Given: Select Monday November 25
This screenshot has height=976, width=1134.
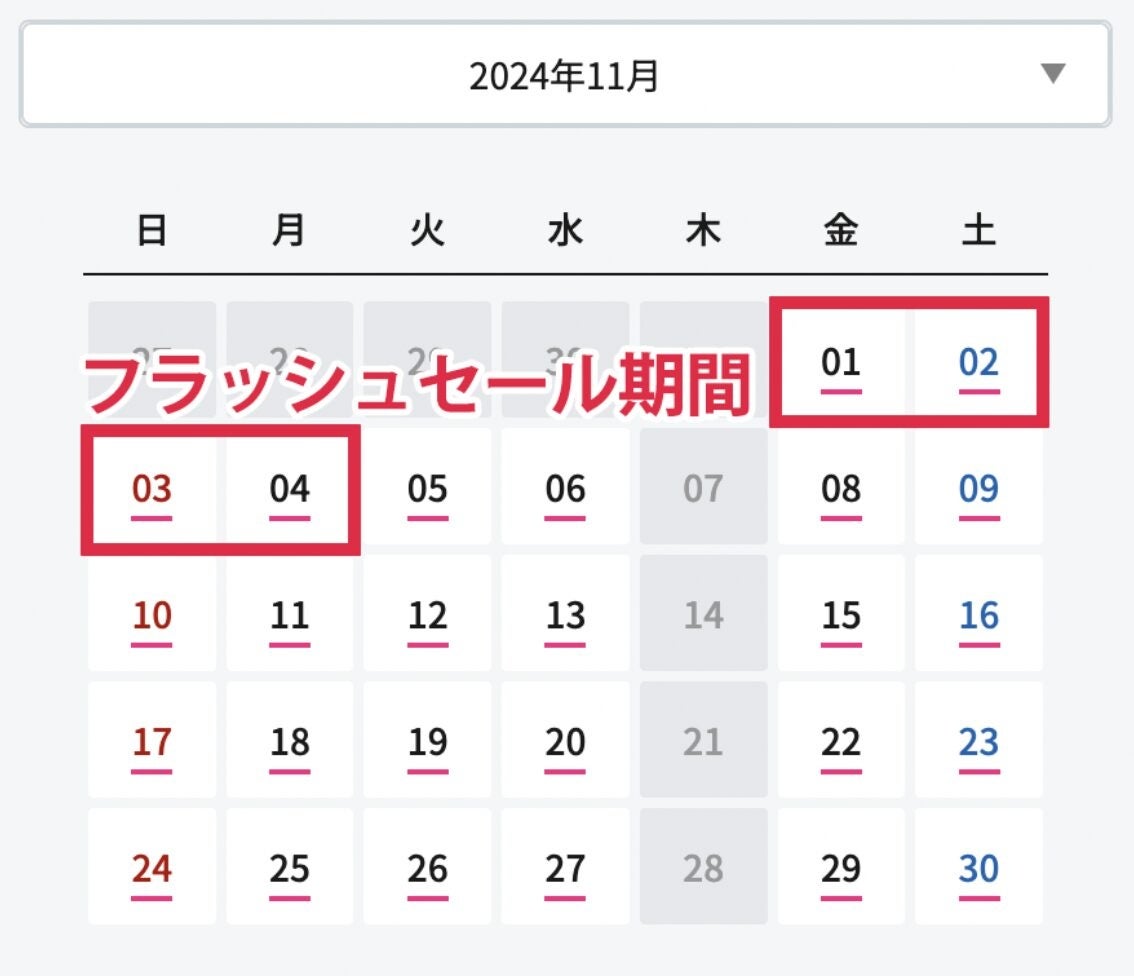Looking at the screenshot, I should click(x=290, y=868).
